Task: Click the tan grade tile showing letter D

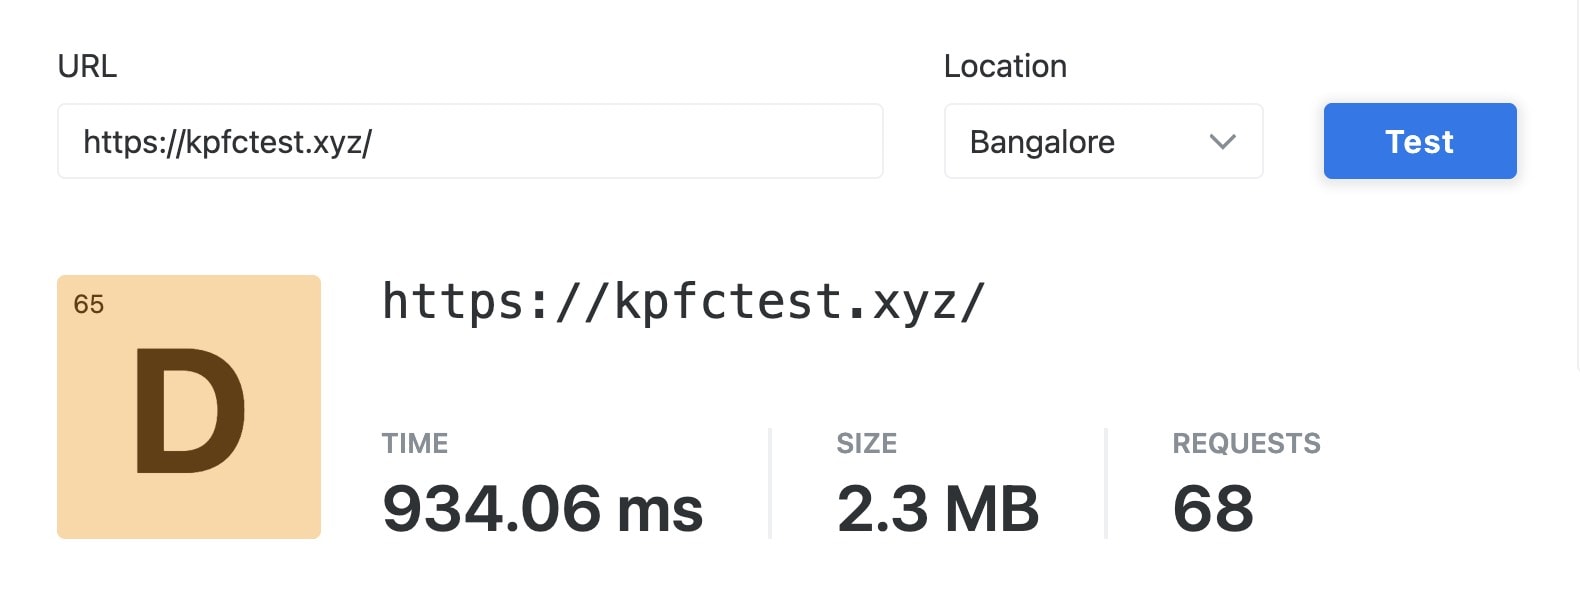Action: point(188,410)
